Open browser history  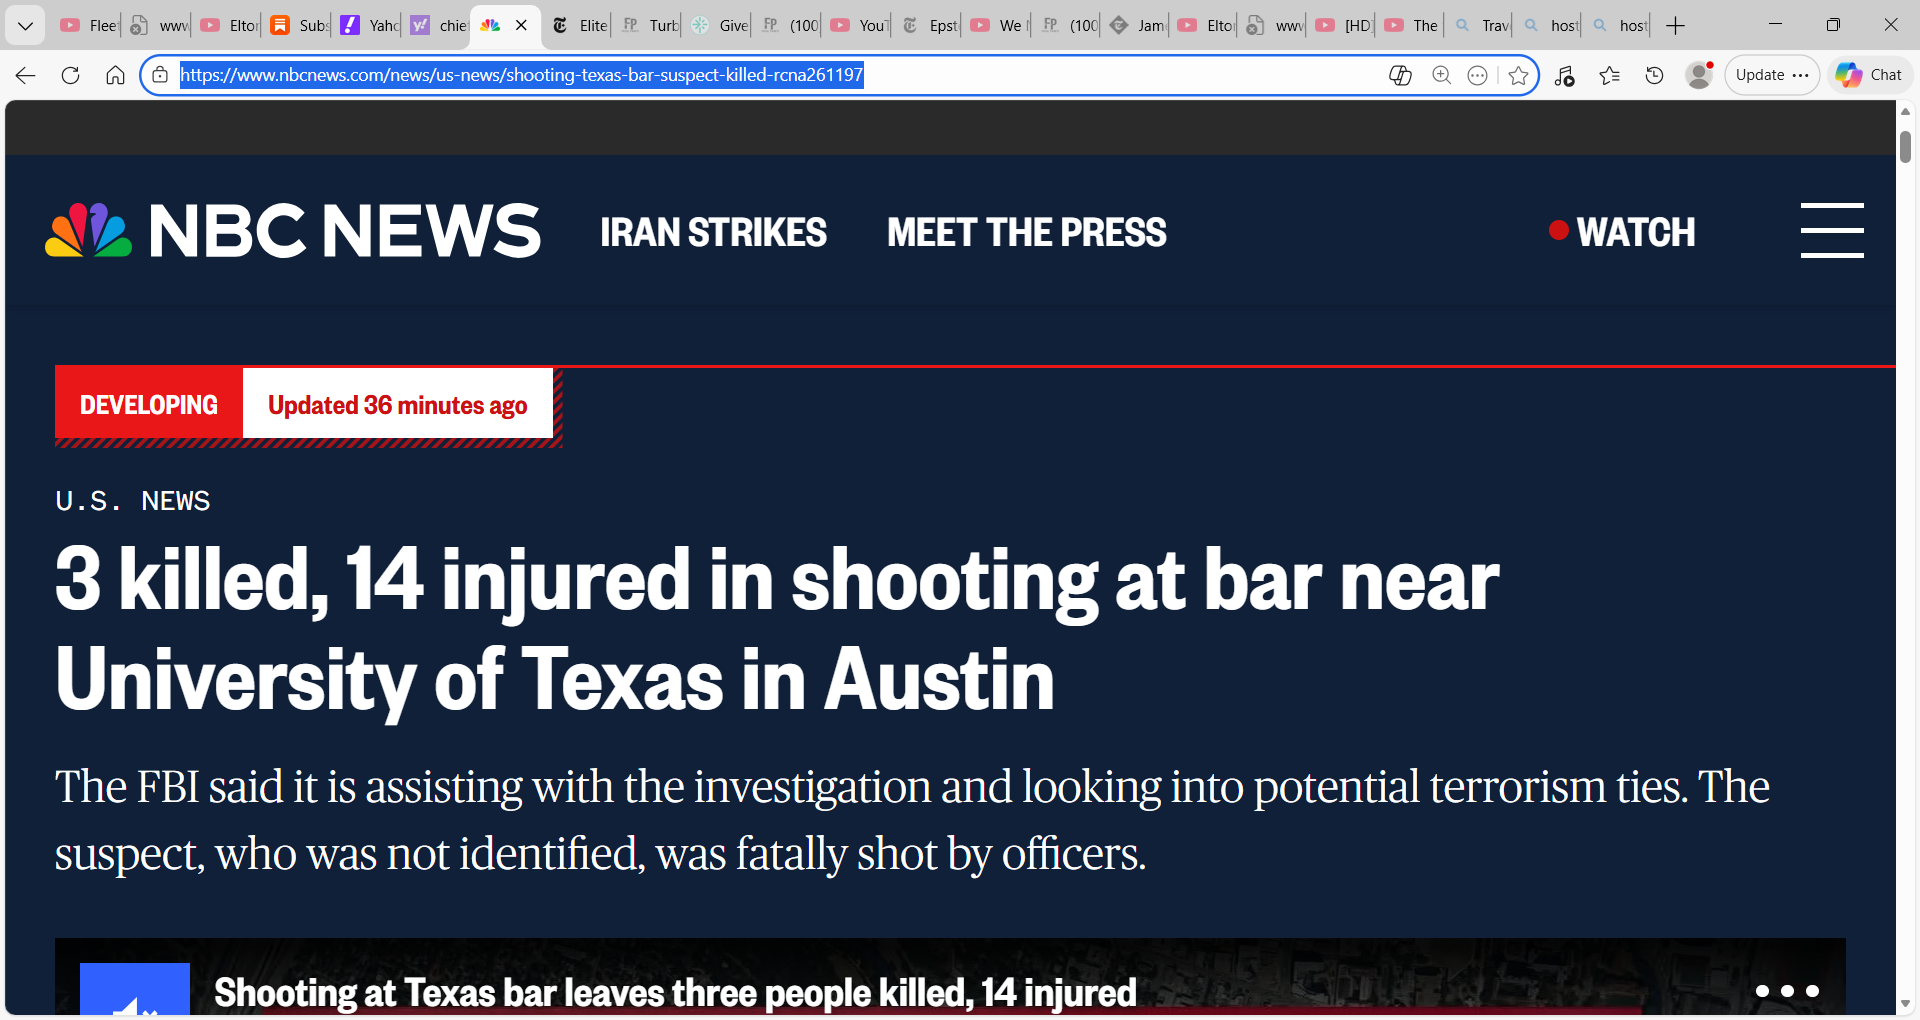1654,75
